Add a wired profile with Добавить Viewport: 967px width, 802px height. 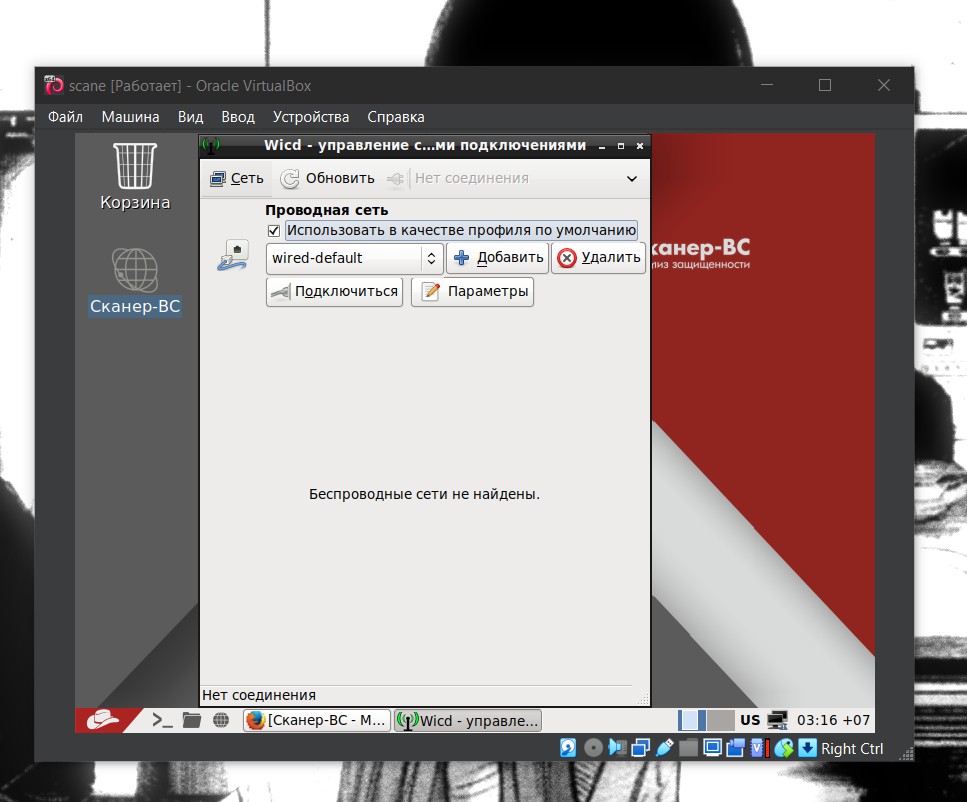coord(498,258)
